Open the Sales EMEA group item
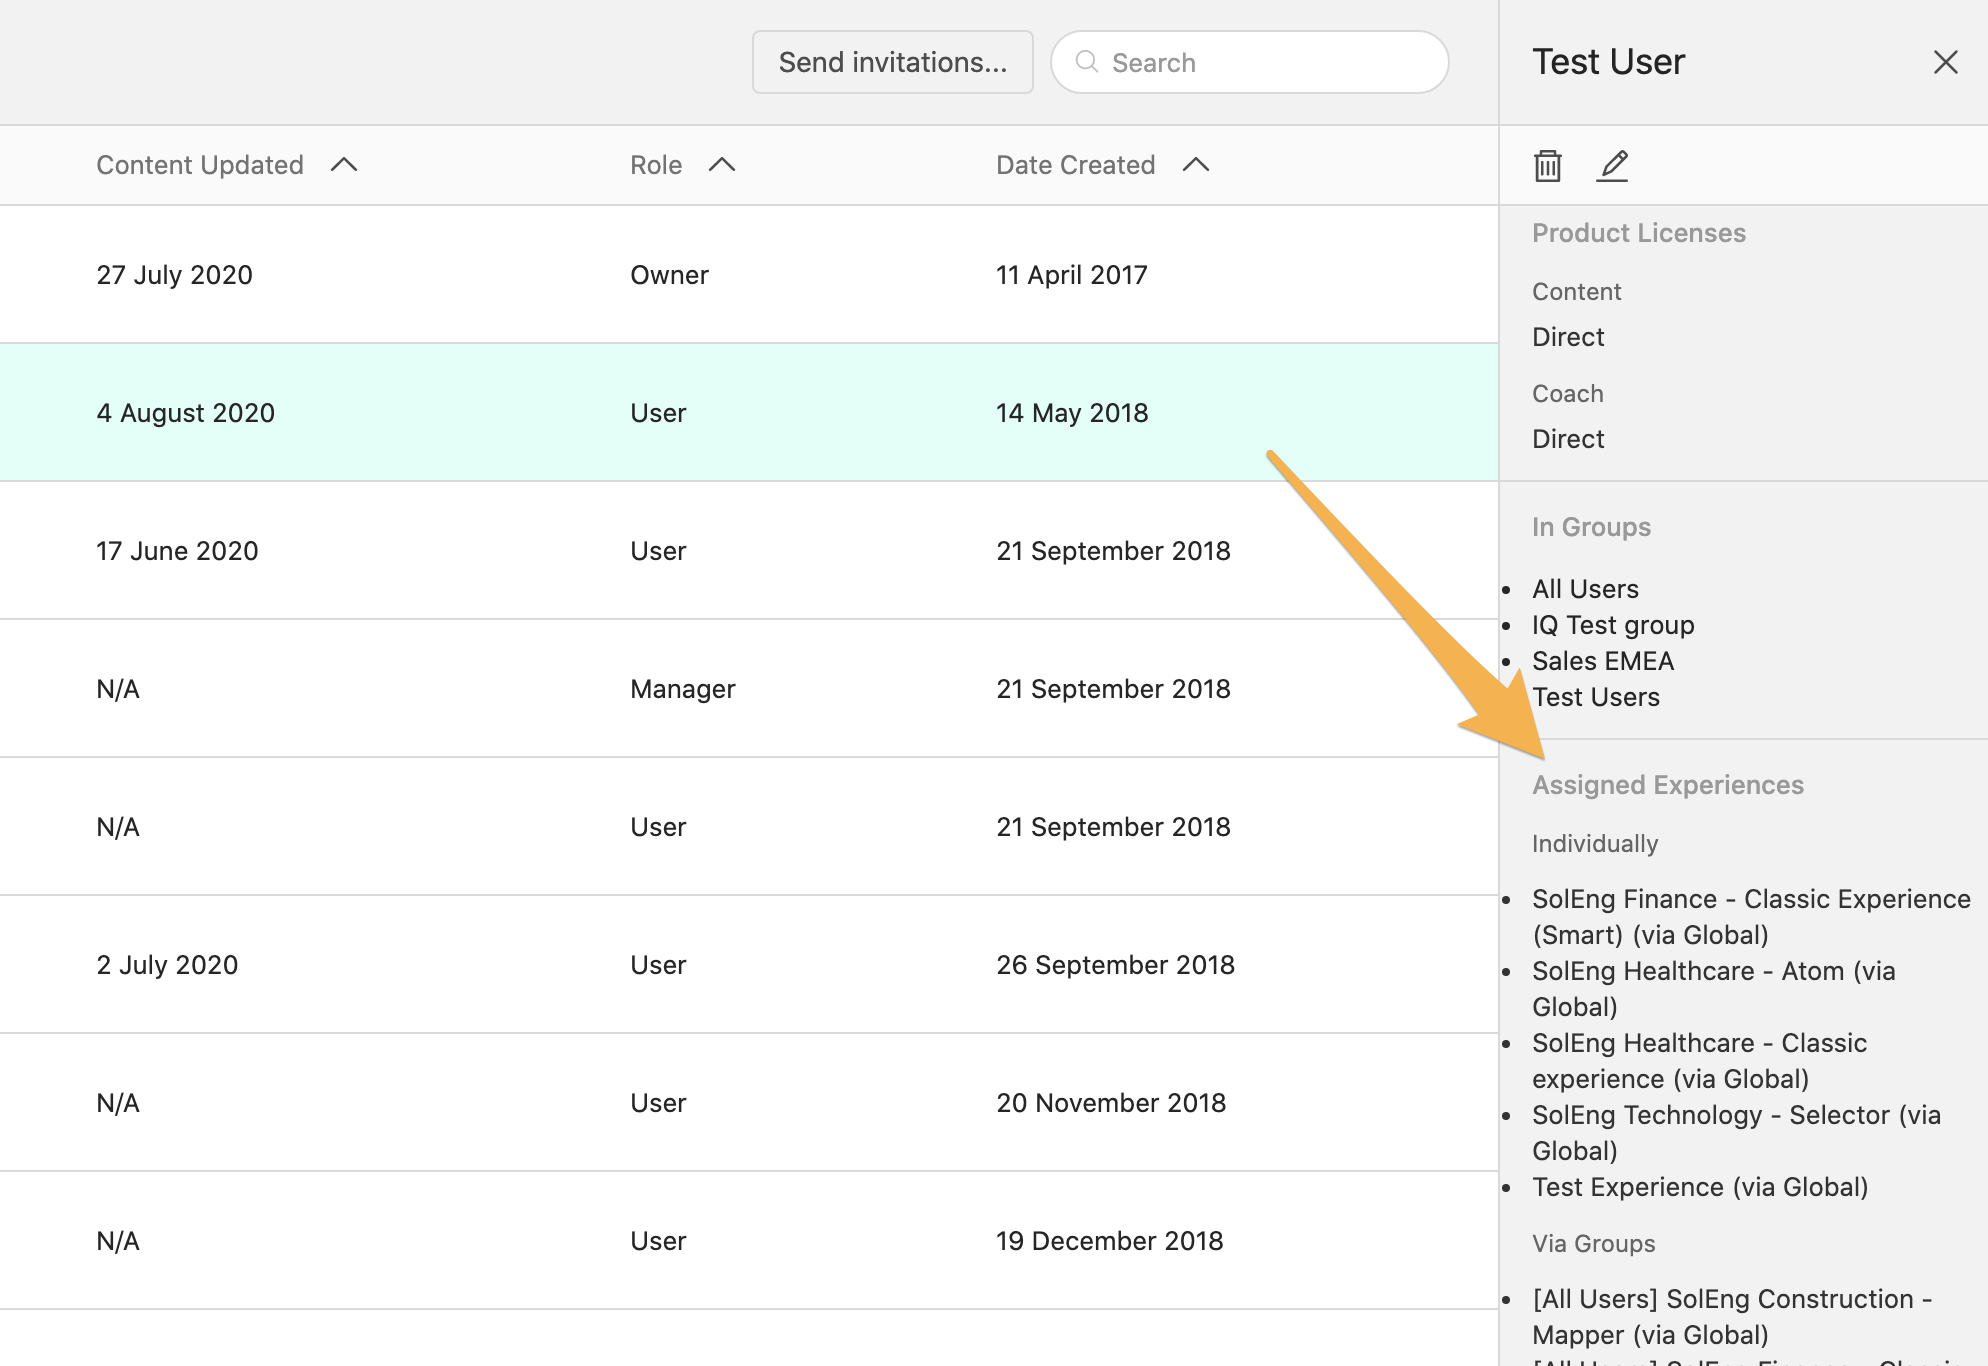 tap(1603, 661)
